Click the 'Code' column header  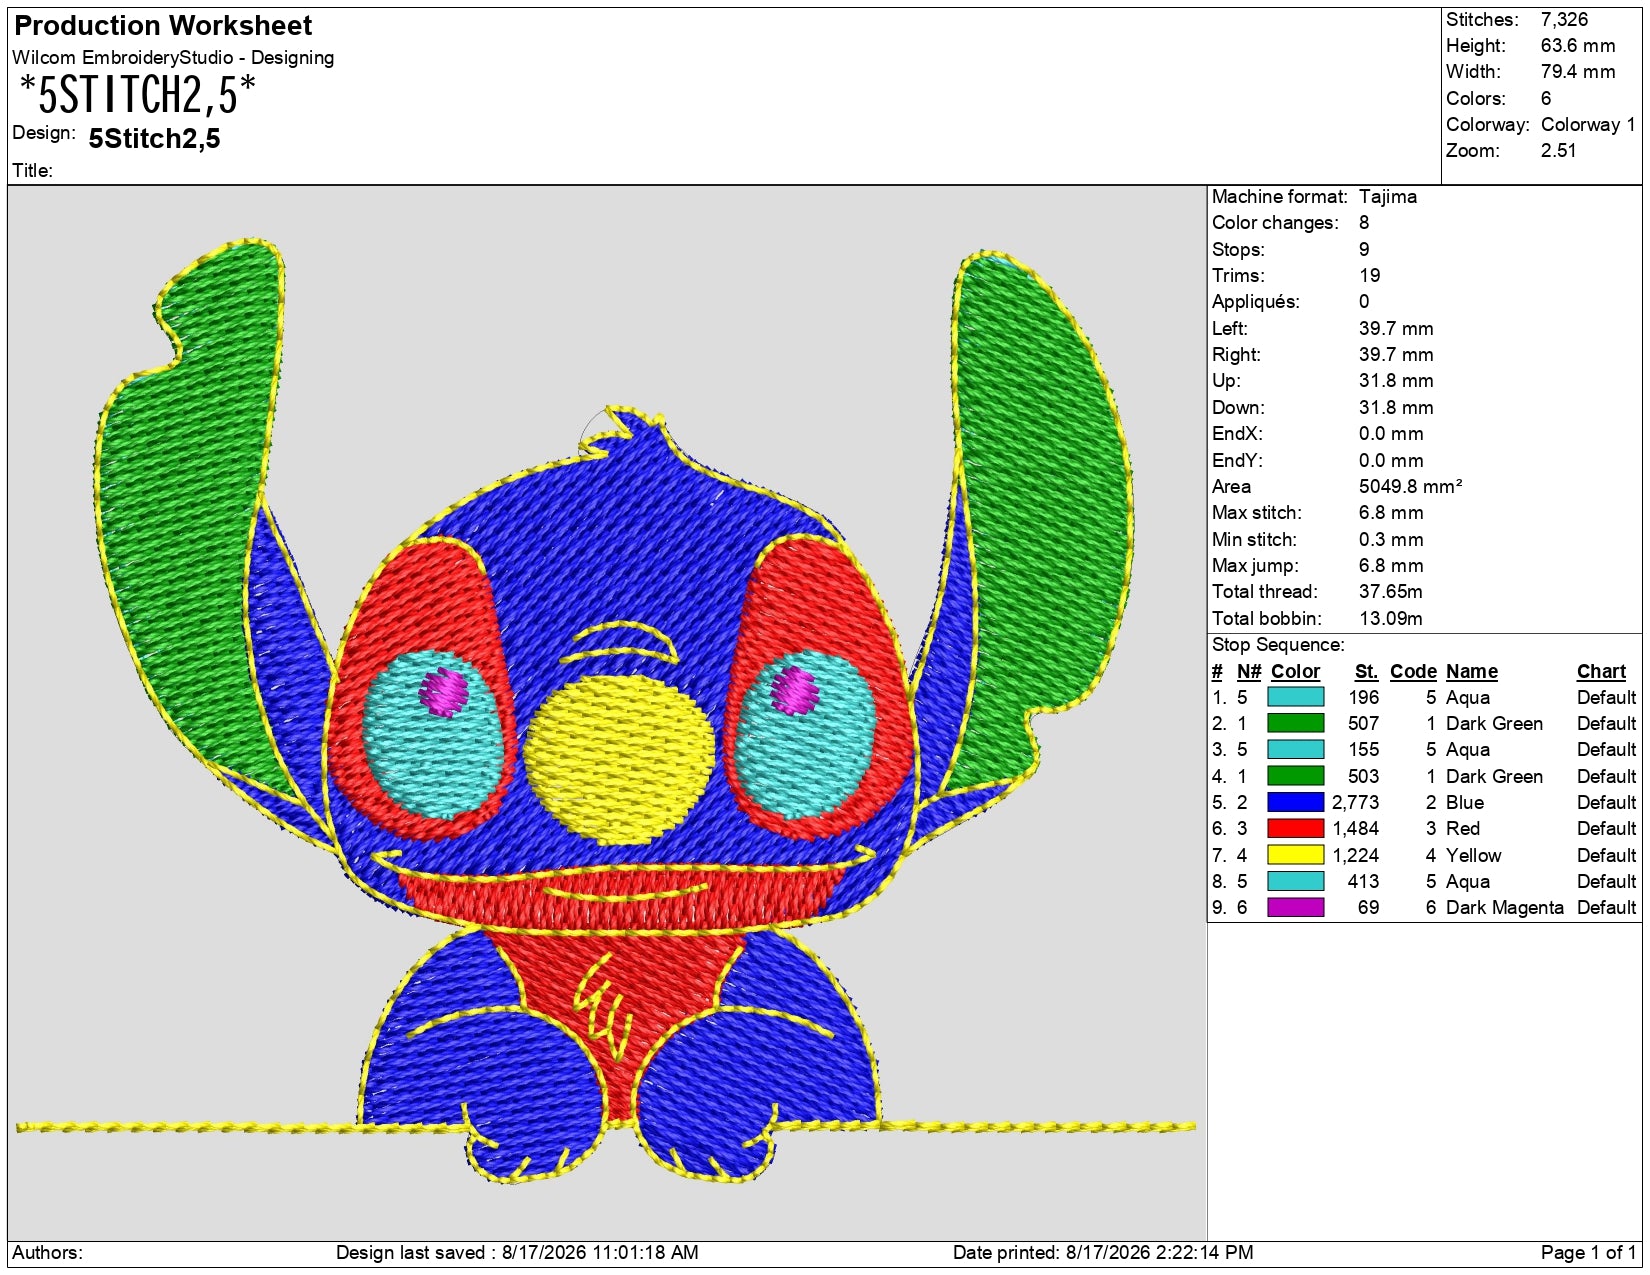pyautogui.click(x=1413, y=671)
